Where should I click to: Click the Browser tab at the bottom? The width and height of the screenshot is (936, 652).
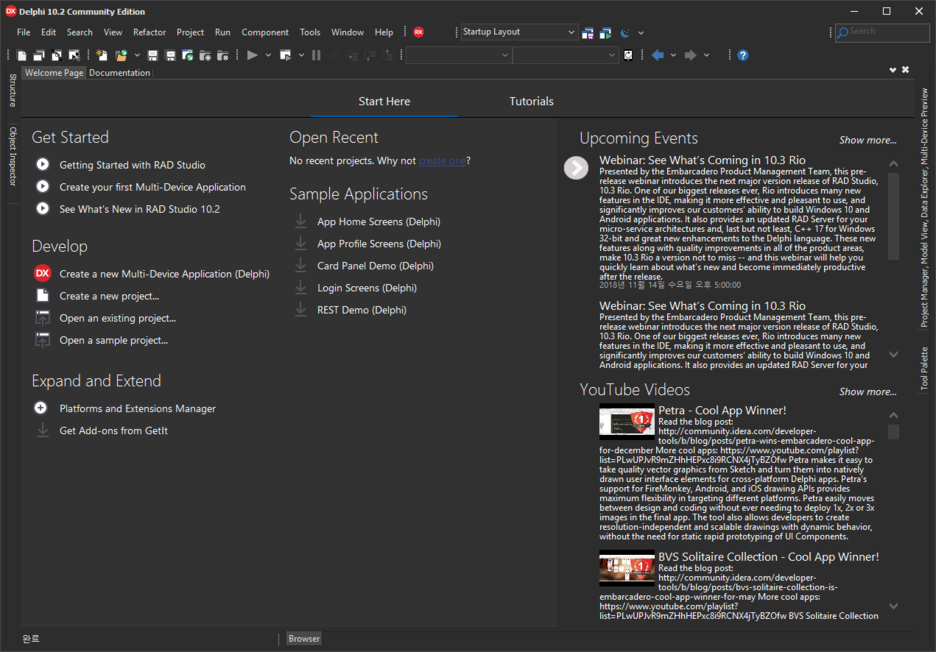click(304, 638)
